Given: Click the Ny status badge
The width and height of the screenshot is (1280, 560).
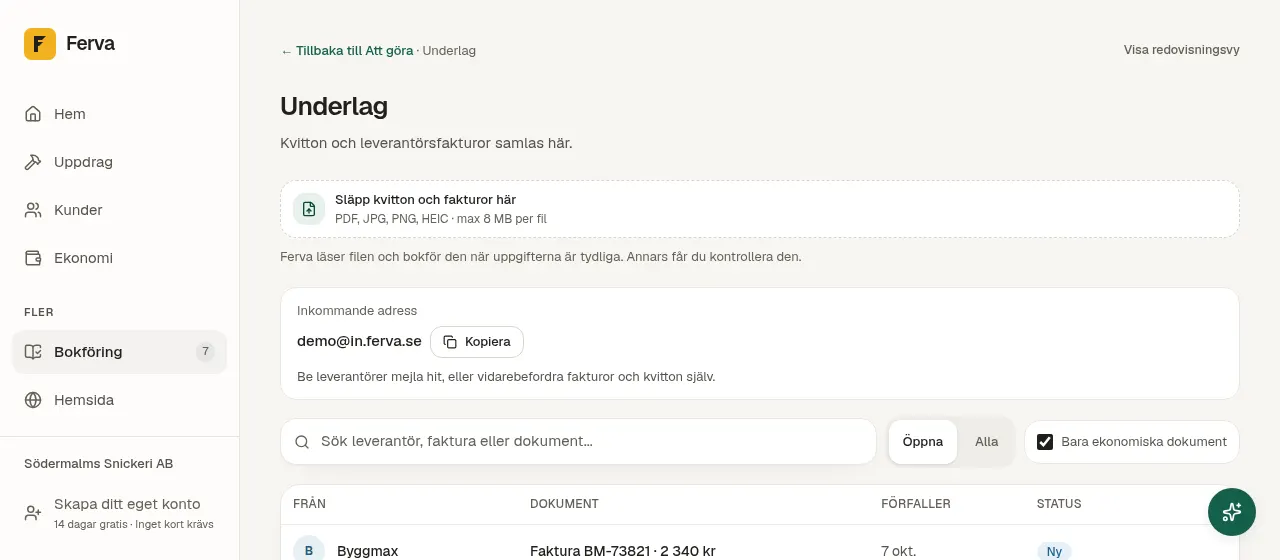Looking at the screenshot, I should [x=1054, y=551].
